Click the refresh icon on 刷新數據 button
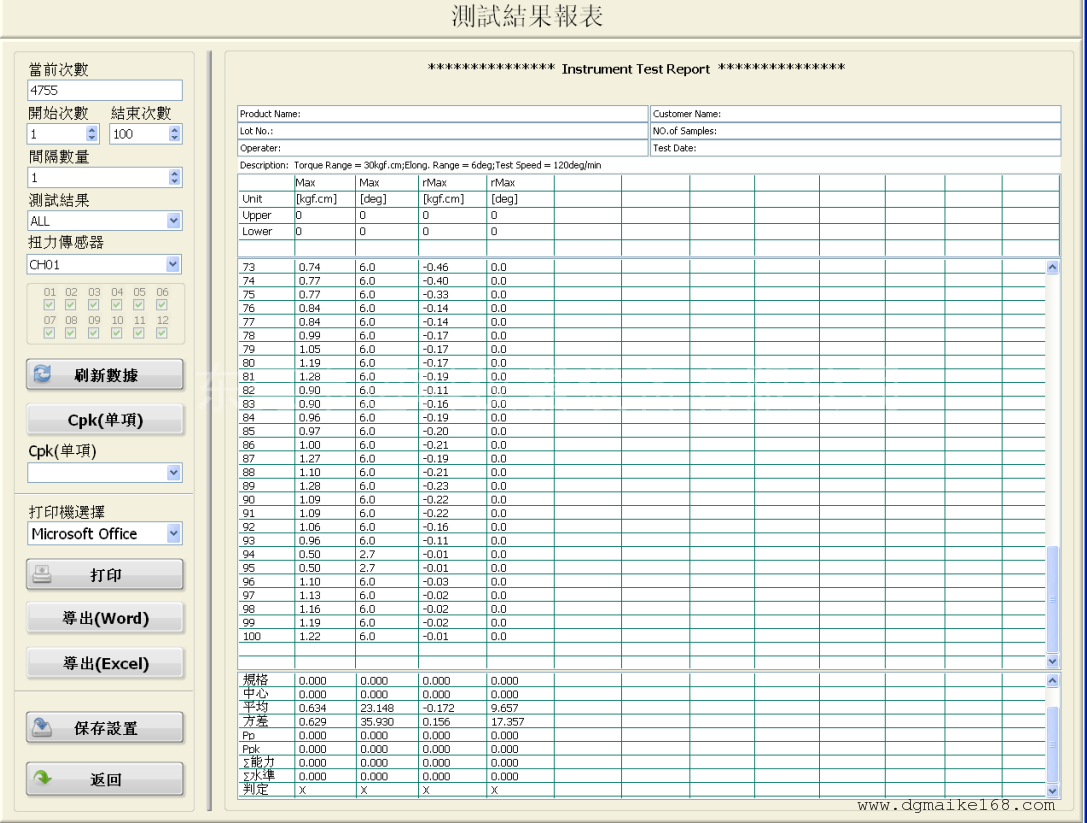This screenshot has height=823, width=1087. click(43, 374)
